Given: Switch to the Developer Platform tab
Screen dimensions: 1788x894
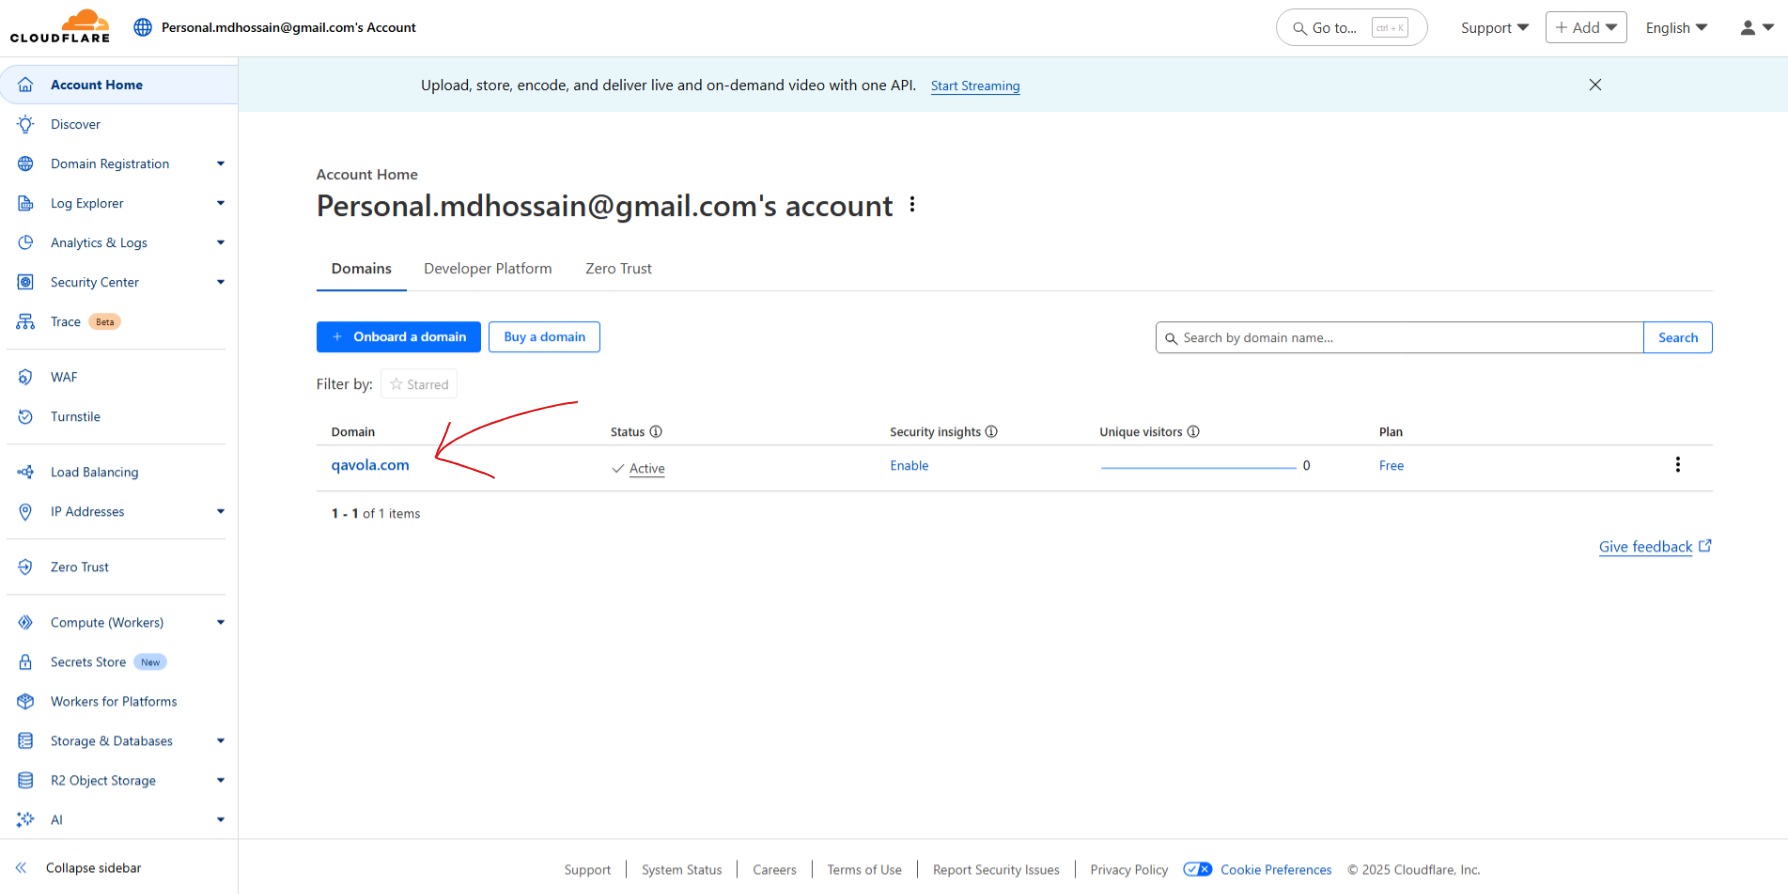Looking at the screenshot, I should [488, 269].
